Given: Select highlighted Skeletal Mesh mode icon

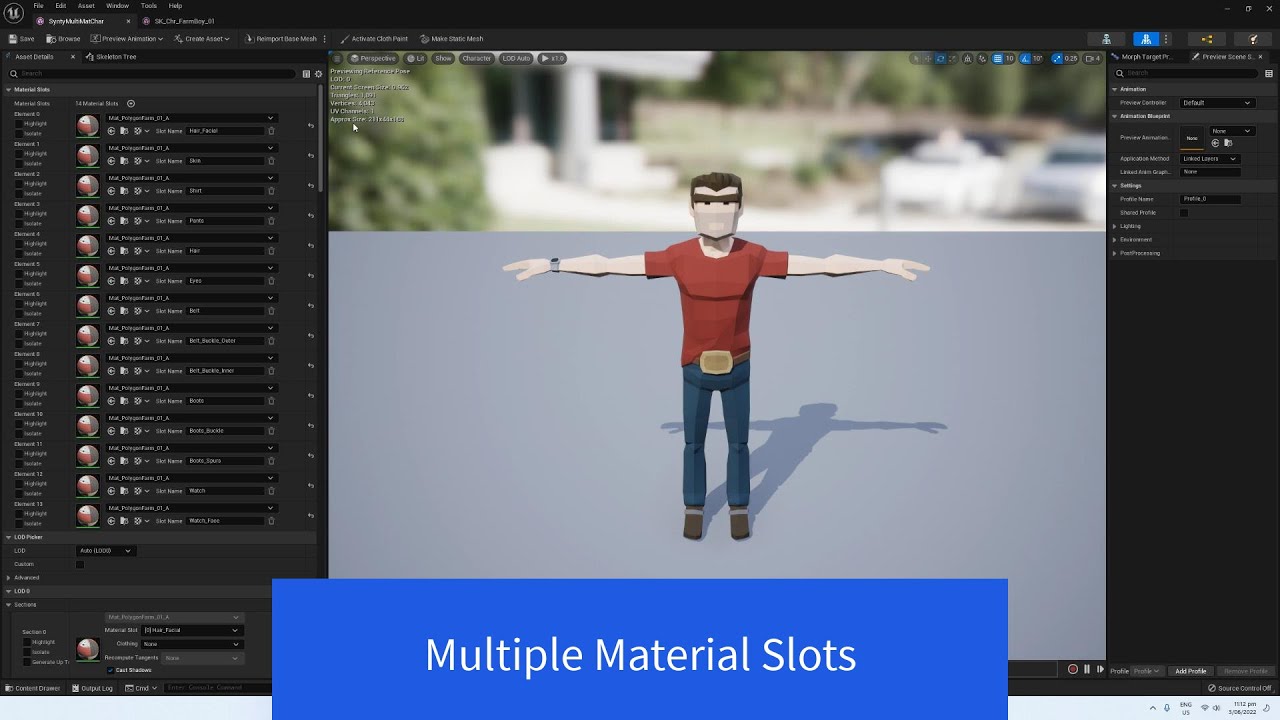Looking at the screenshot, I should (1146, 39).
